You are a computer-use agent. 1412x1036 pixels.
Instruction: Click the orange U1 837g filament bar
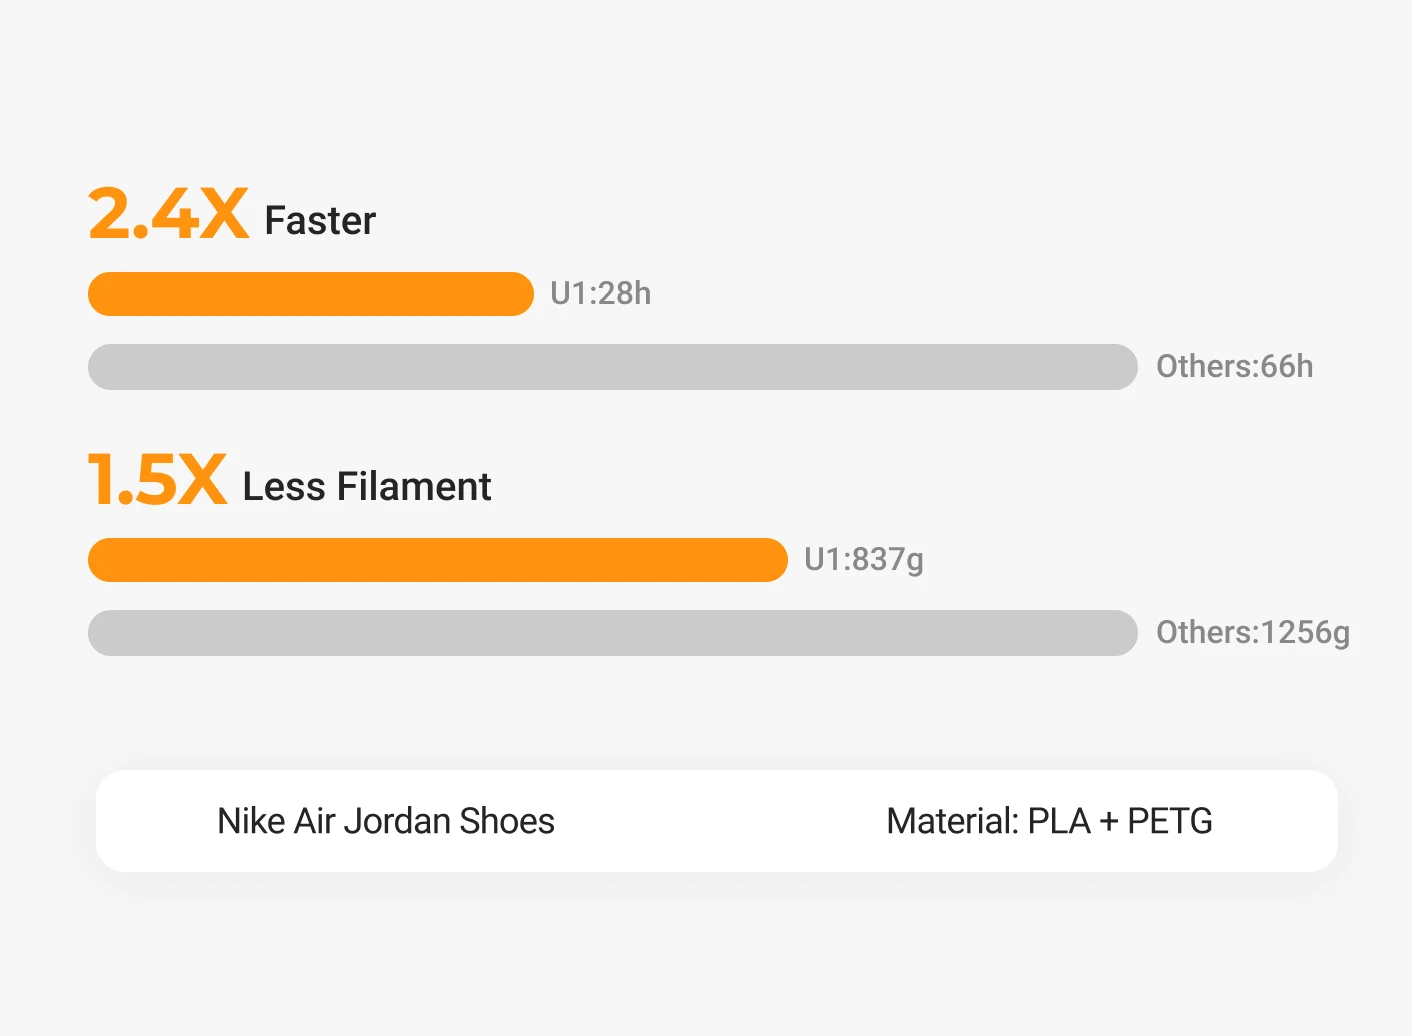tap(437, 560)
